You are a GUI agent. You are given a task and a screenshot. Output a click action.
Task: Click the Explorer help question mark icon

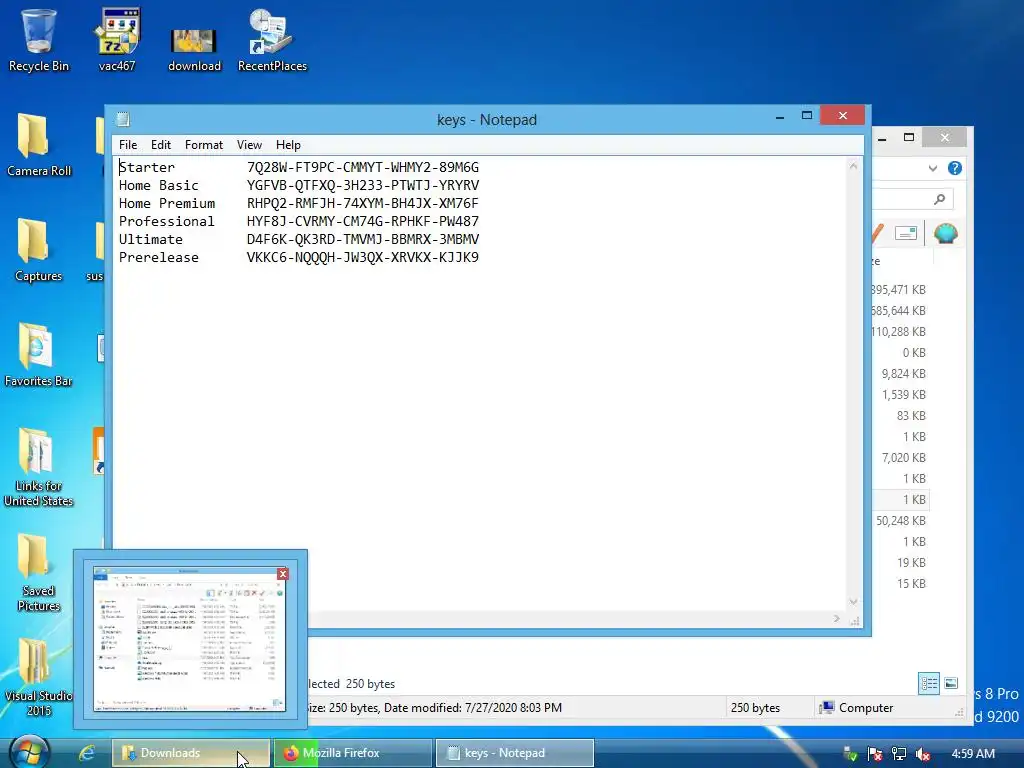955,168
